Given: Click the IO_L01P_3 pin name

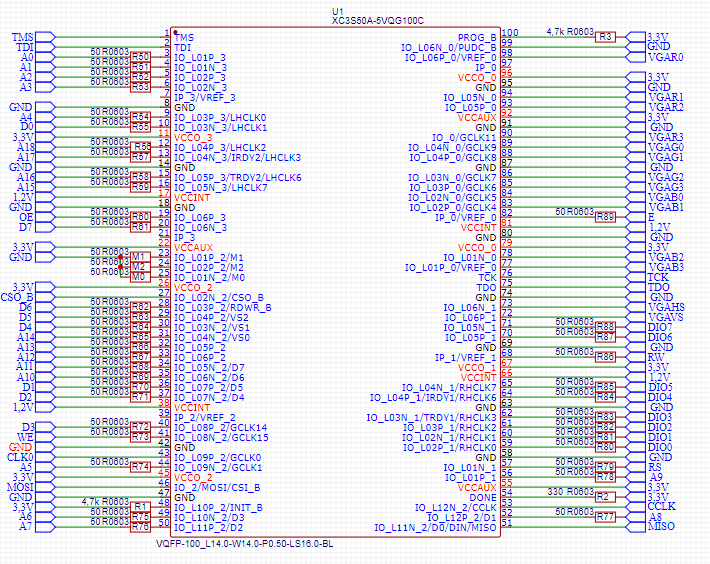Looking at the screenshot, I should pyautogui.click(x=200, y=57).
